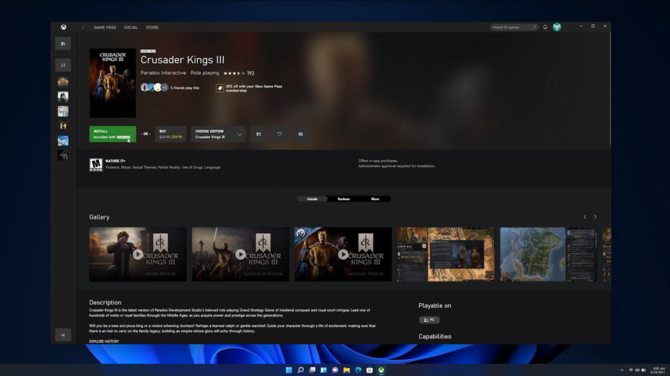Open Task View in the taskbar
Image resolution: width=670 pixels, height=376 pixels.
coord(312,370)
